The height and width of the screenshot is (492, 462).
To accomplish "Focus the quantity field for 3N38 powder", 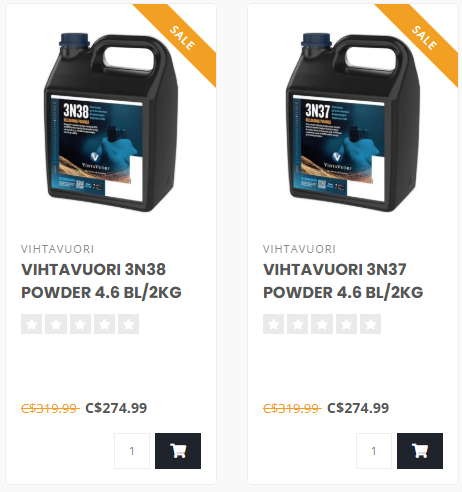I will coord(132,451).
